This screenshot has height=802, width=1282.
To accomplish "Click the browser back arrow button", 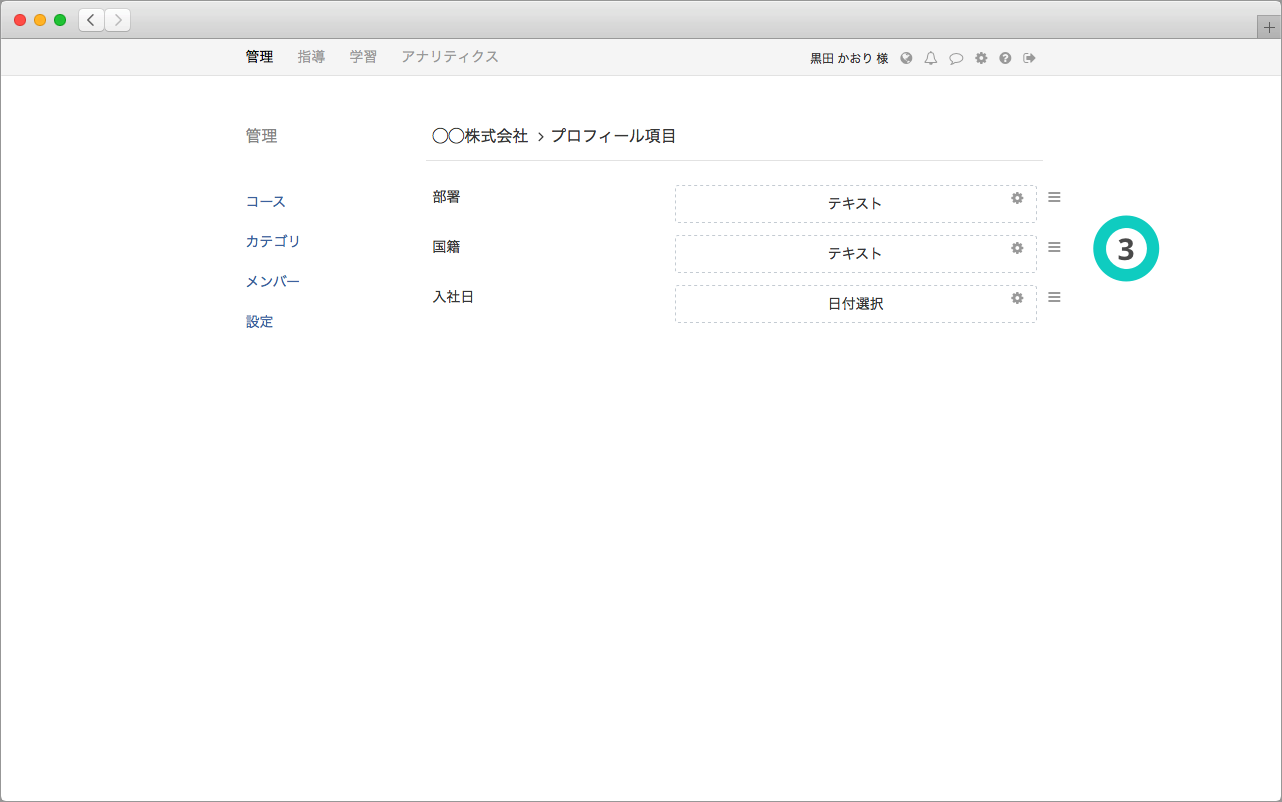I will click(91, 20).
